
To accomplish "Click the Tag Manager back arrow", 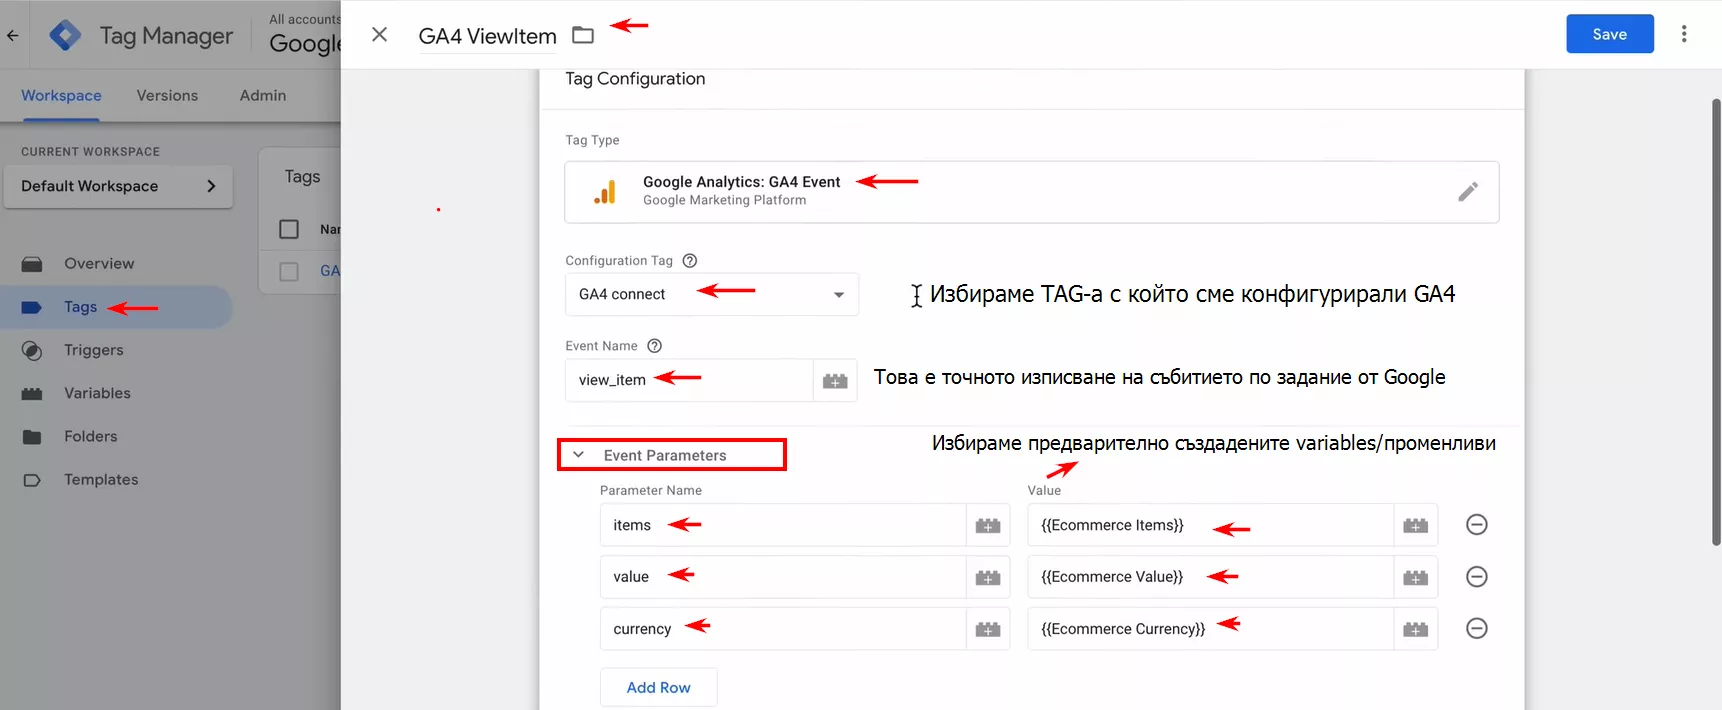I will [12, 35].
